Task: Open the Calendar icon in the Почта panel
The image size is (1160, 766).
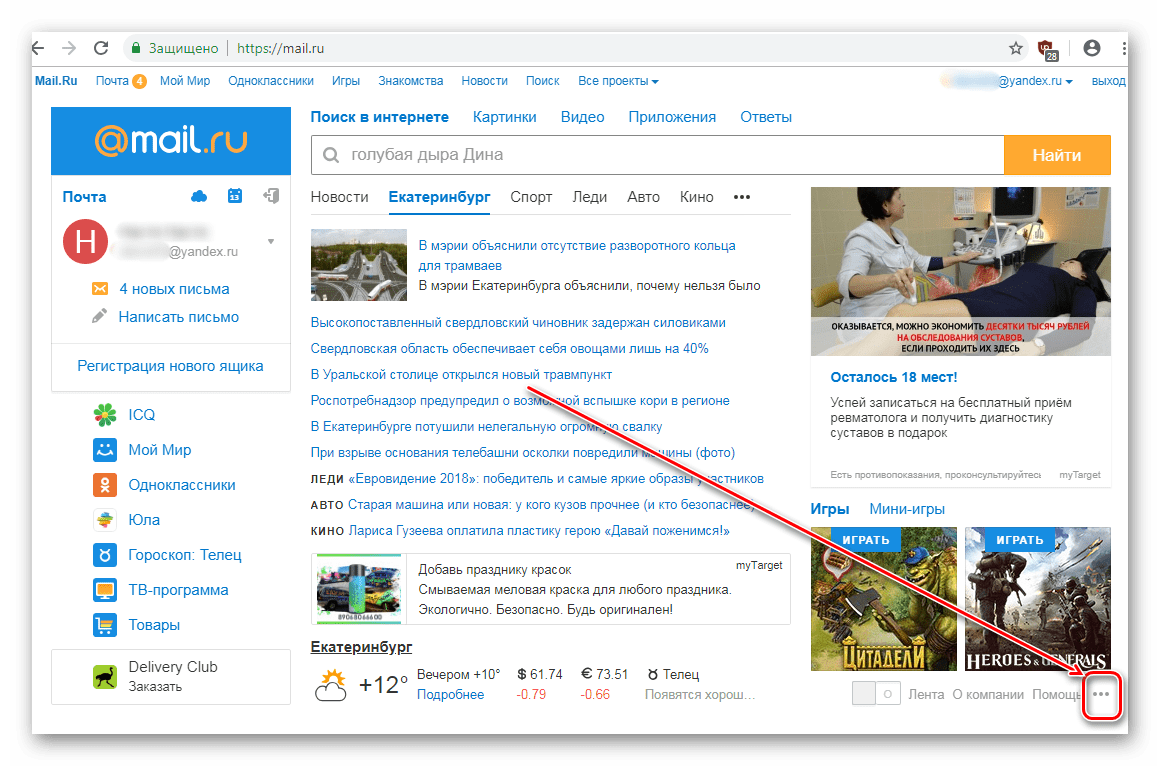Action: (235, 196)
